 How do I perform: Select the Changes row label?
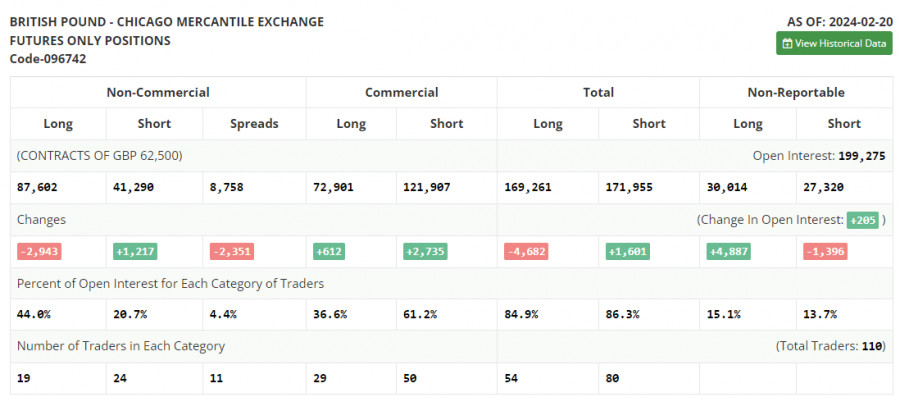pos(41,220)
